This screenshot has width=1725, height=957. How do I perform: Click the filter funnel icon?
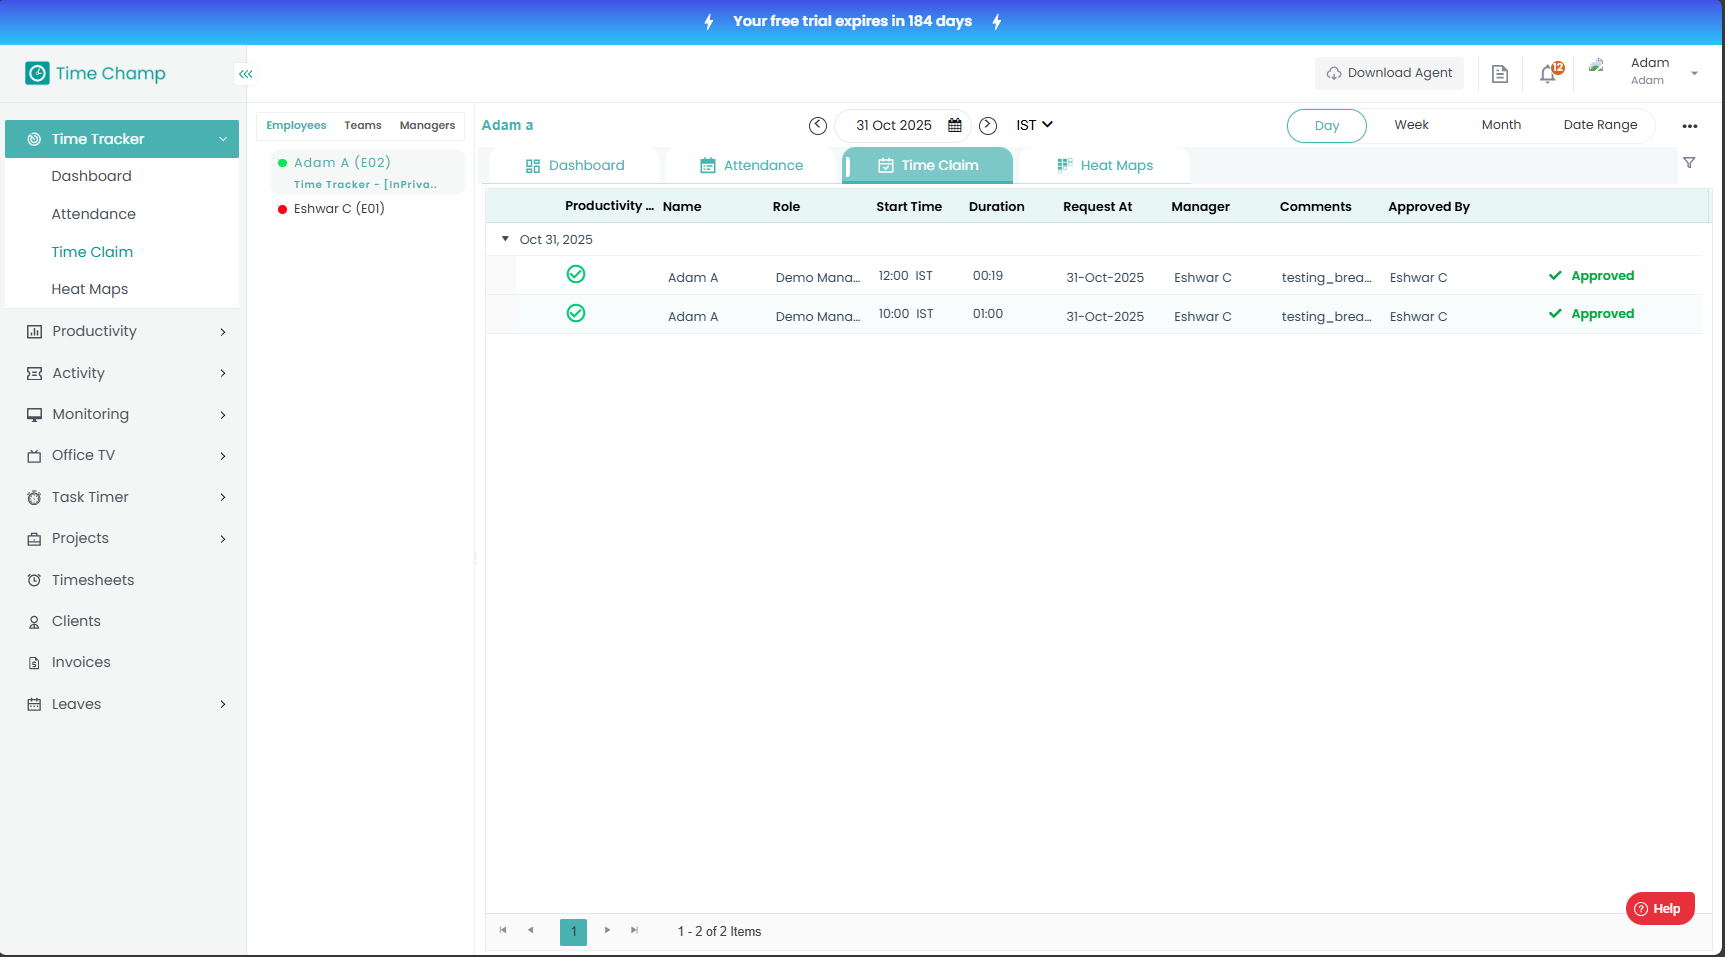click(1689, 163)
